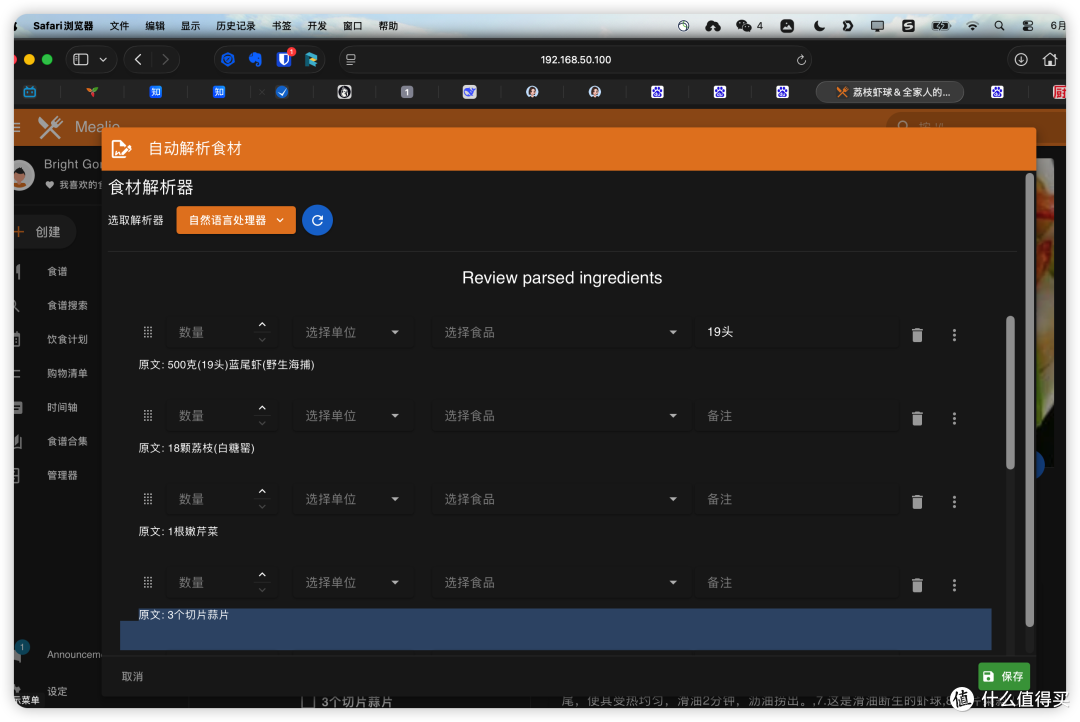Grab drag handle of 18颗荔枝 row
This screenshot has height=722, width=1080.
pyautogui.click(x=147, y=415)
